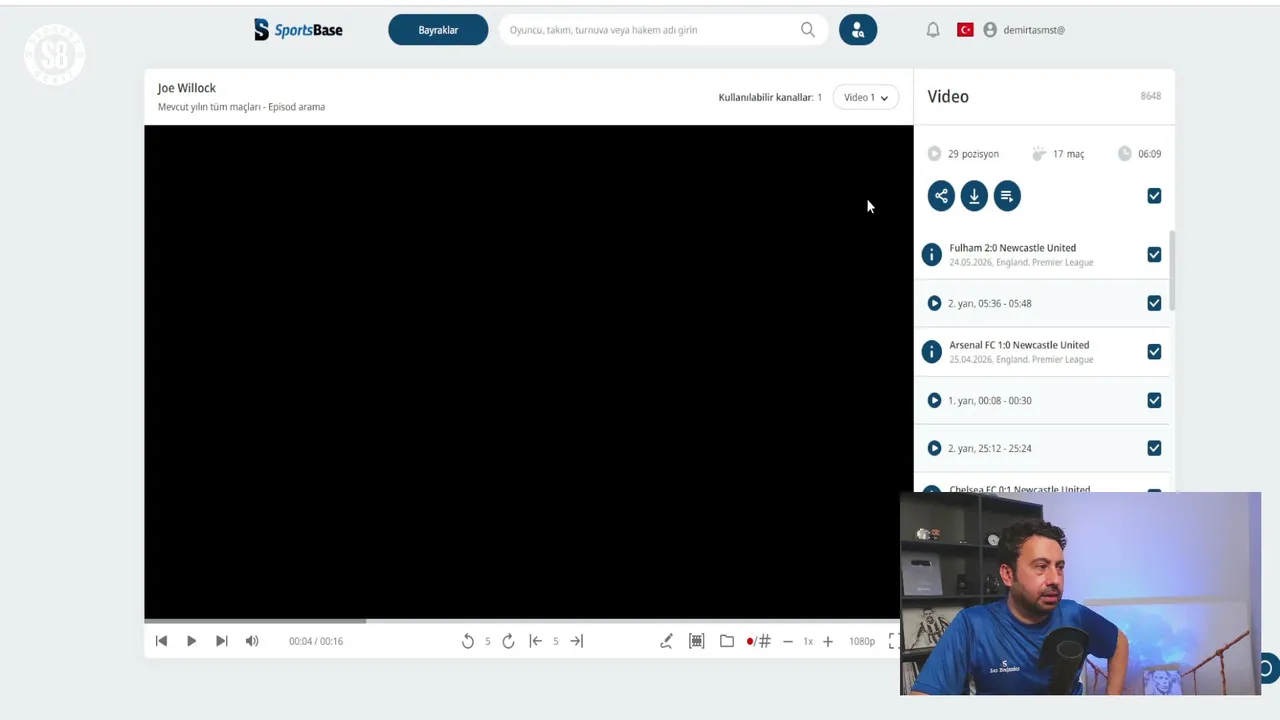The image size is (1280, 720).
Task: Click the red dot record marker icon
Action: tap(750, 641)
